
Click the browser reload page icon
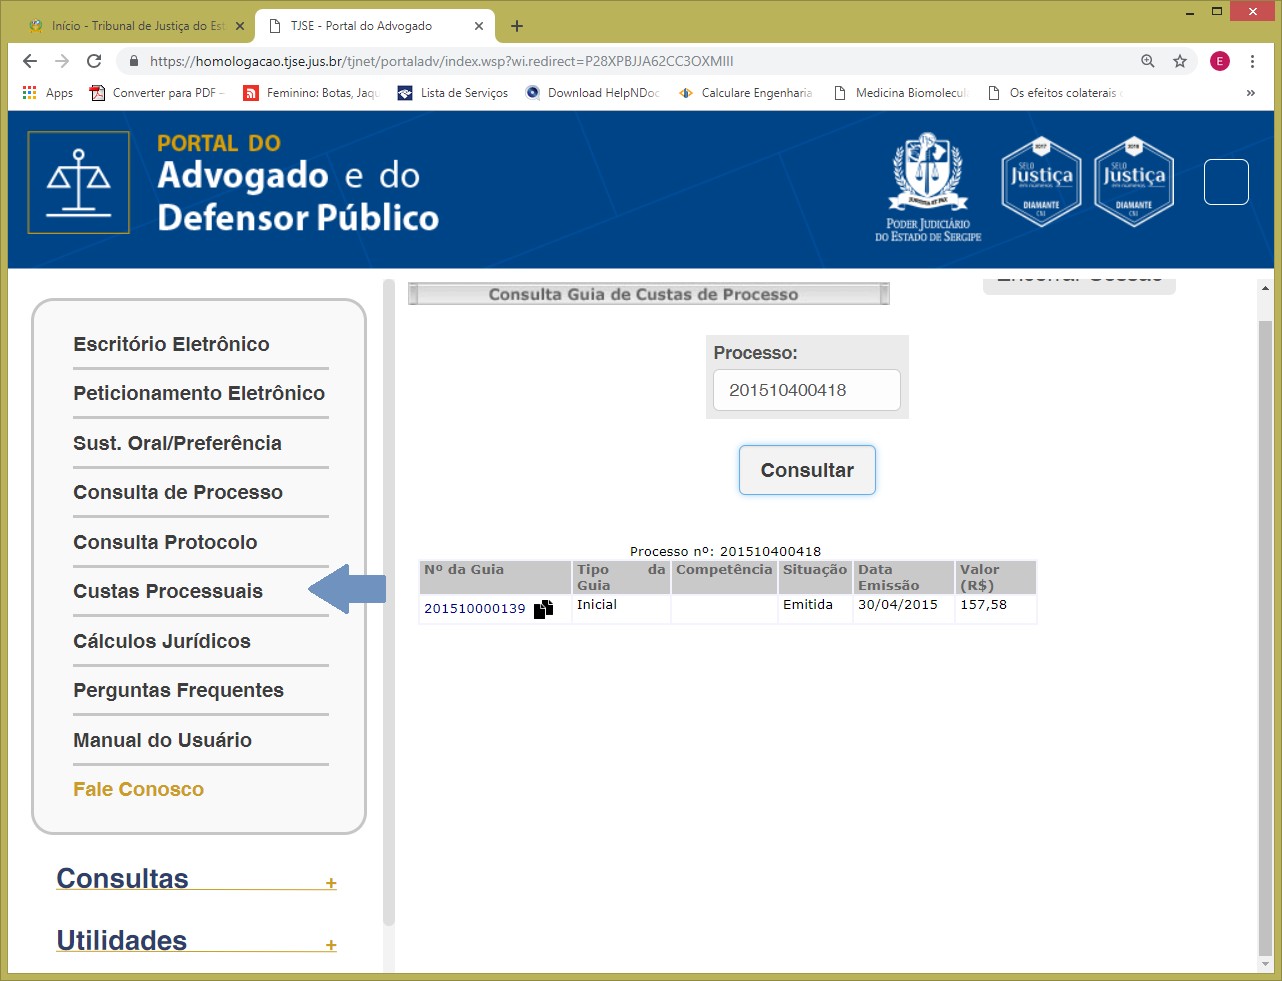pos(94,61)
